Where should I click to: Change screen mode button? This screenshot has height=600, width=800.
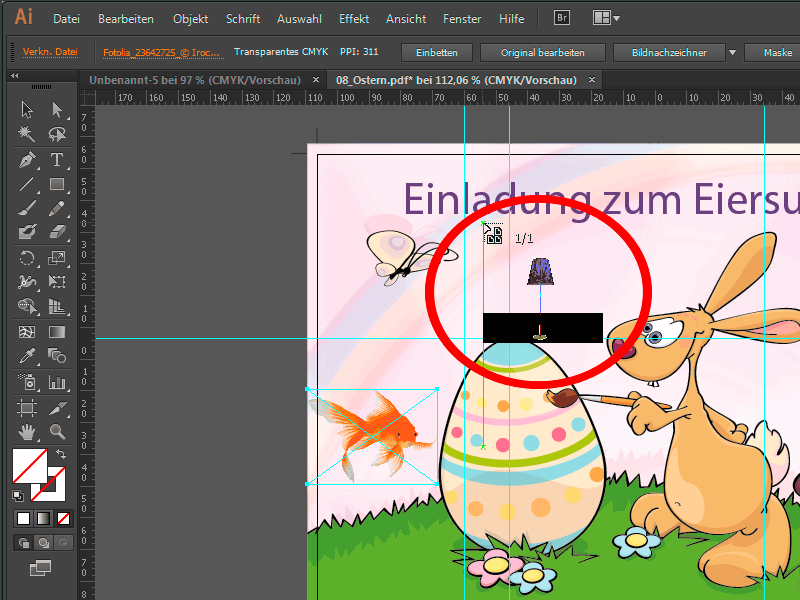coord(41,568)
